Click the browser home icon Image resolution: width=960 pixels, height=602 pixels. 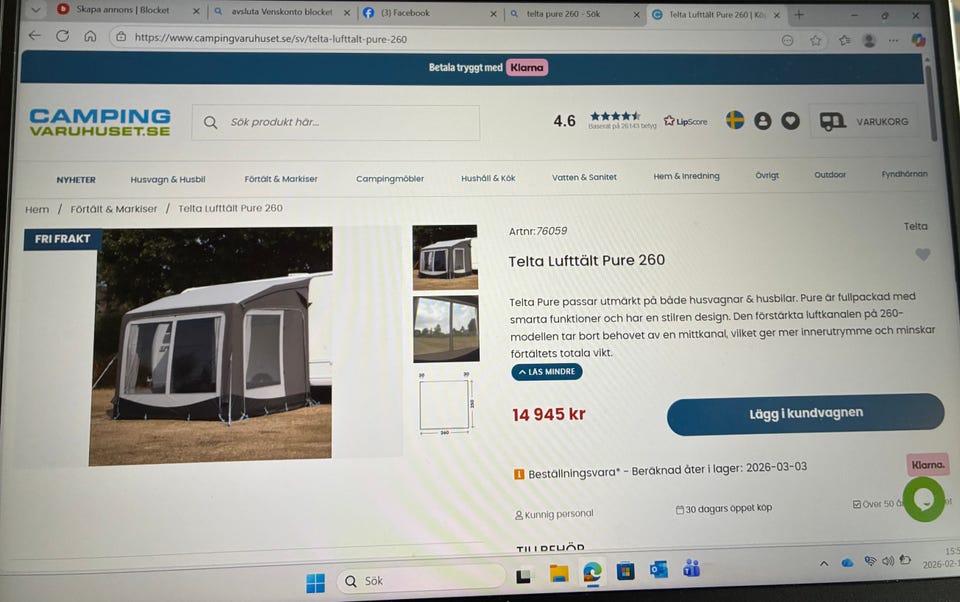point(90,36)
